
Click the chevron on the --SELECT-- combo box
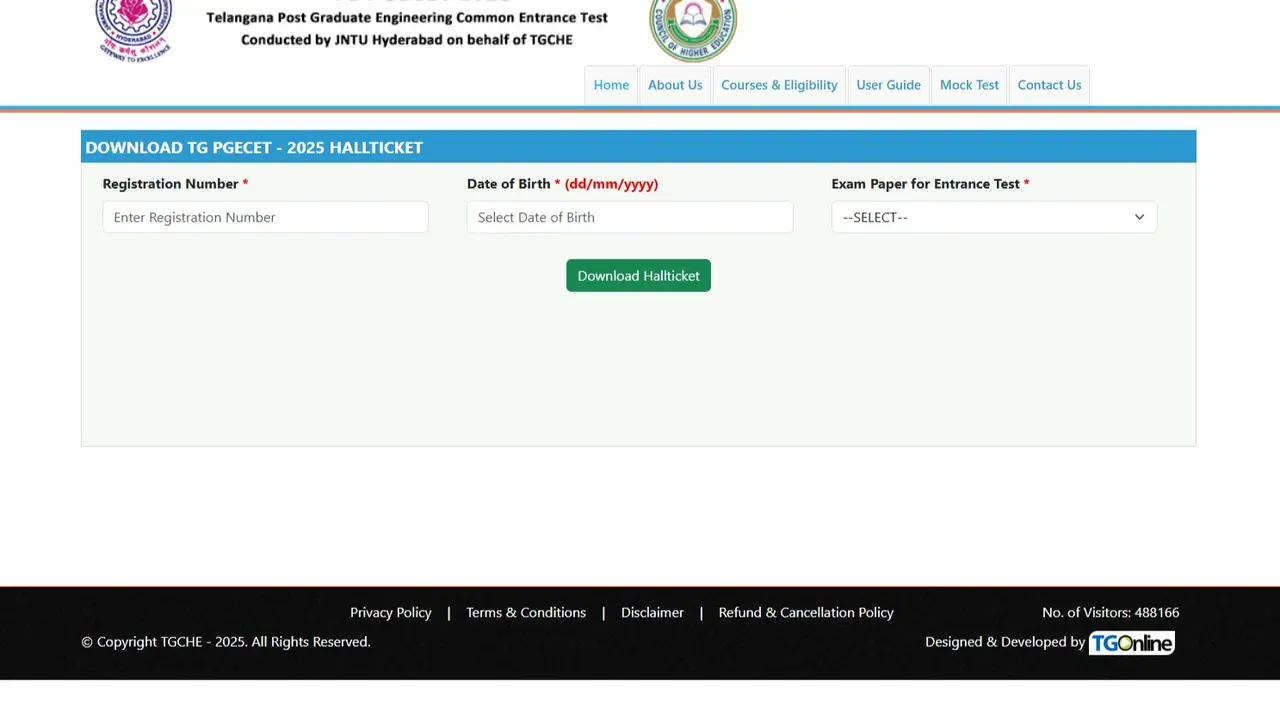[1139, 217]
